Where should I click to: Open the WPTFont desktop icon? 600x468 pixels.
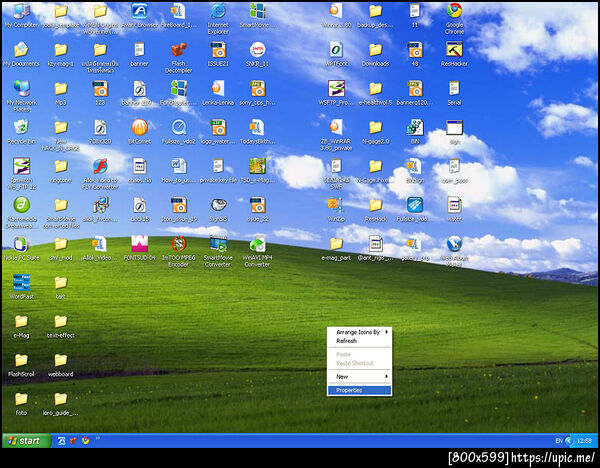336,54
